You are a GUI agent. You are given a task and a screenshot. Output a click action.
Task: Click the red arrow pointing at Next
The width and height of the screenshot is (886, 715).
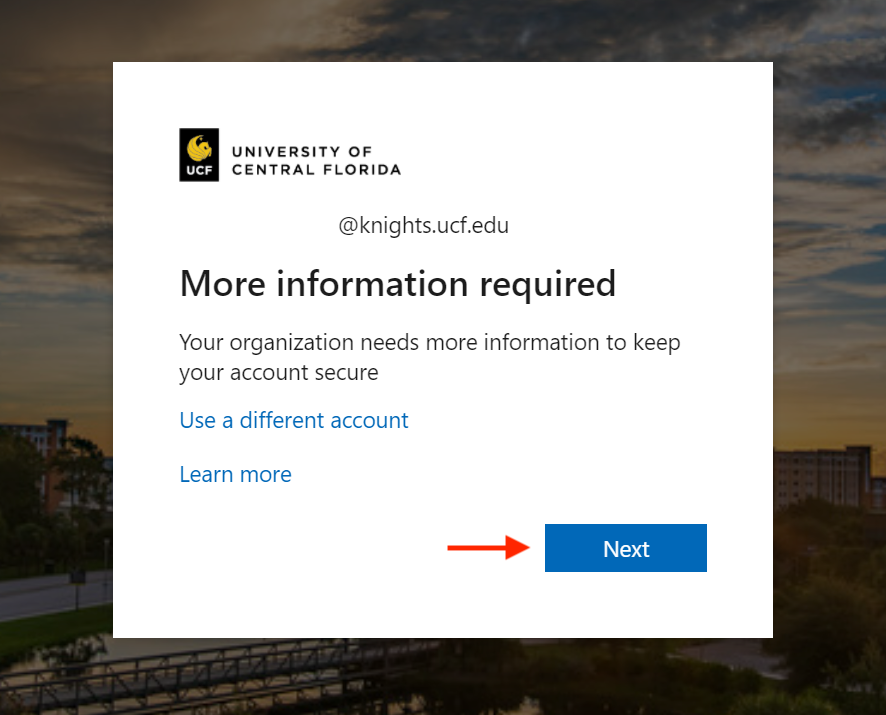pyautogui.click(x=487, y=547)
